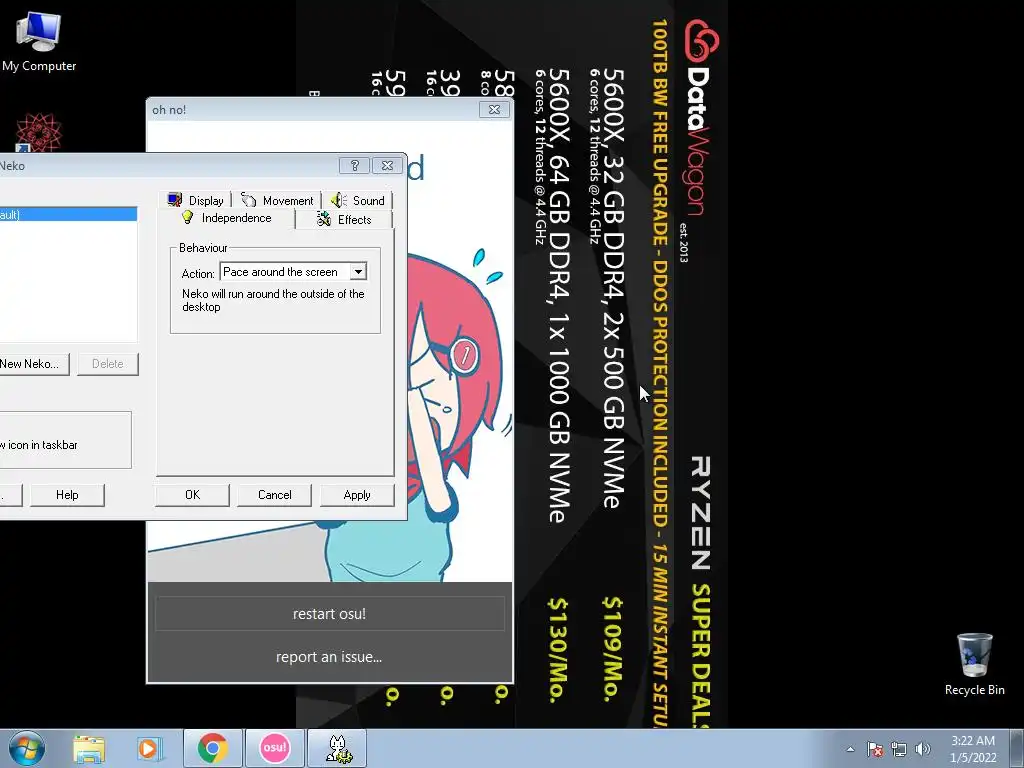
Task: Click the Independence tab lightbulb icon
Action: click(187, 217)
